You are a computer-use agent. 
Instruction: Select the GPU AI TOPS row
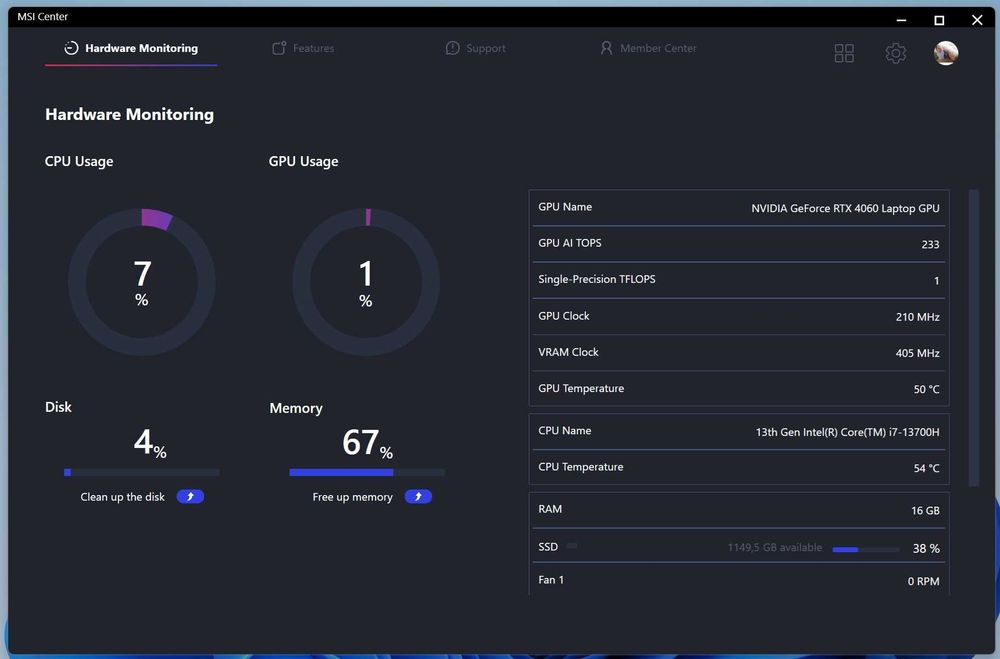point(739,244)
